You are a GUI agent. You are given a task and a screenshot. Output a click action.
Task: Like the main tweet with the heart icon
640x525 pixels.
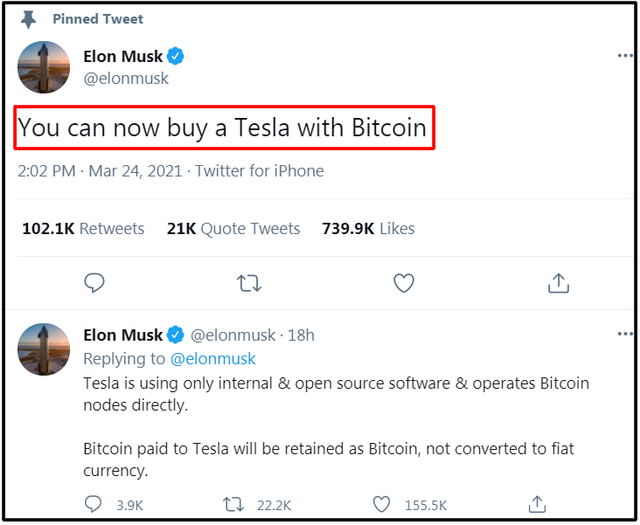point(403,283)
